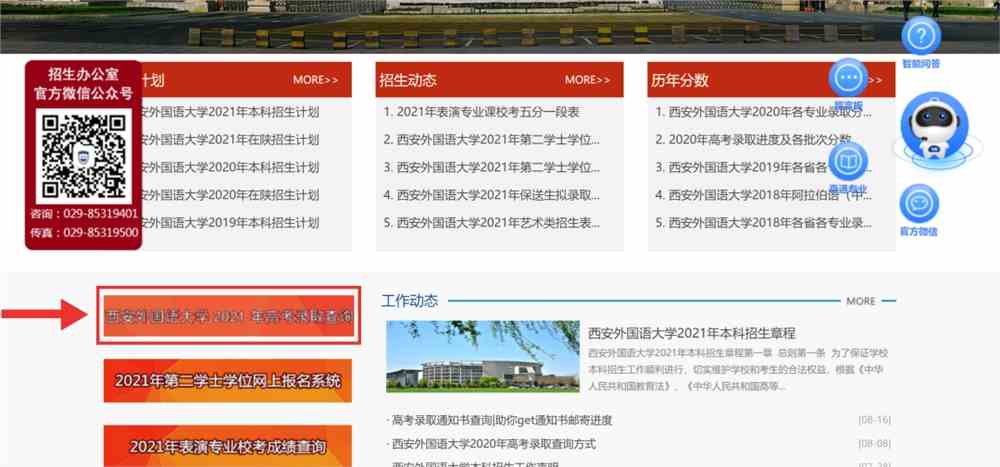Open the message board chat bubble icon
Viewport: 1000px width, 467px height.
848,78
